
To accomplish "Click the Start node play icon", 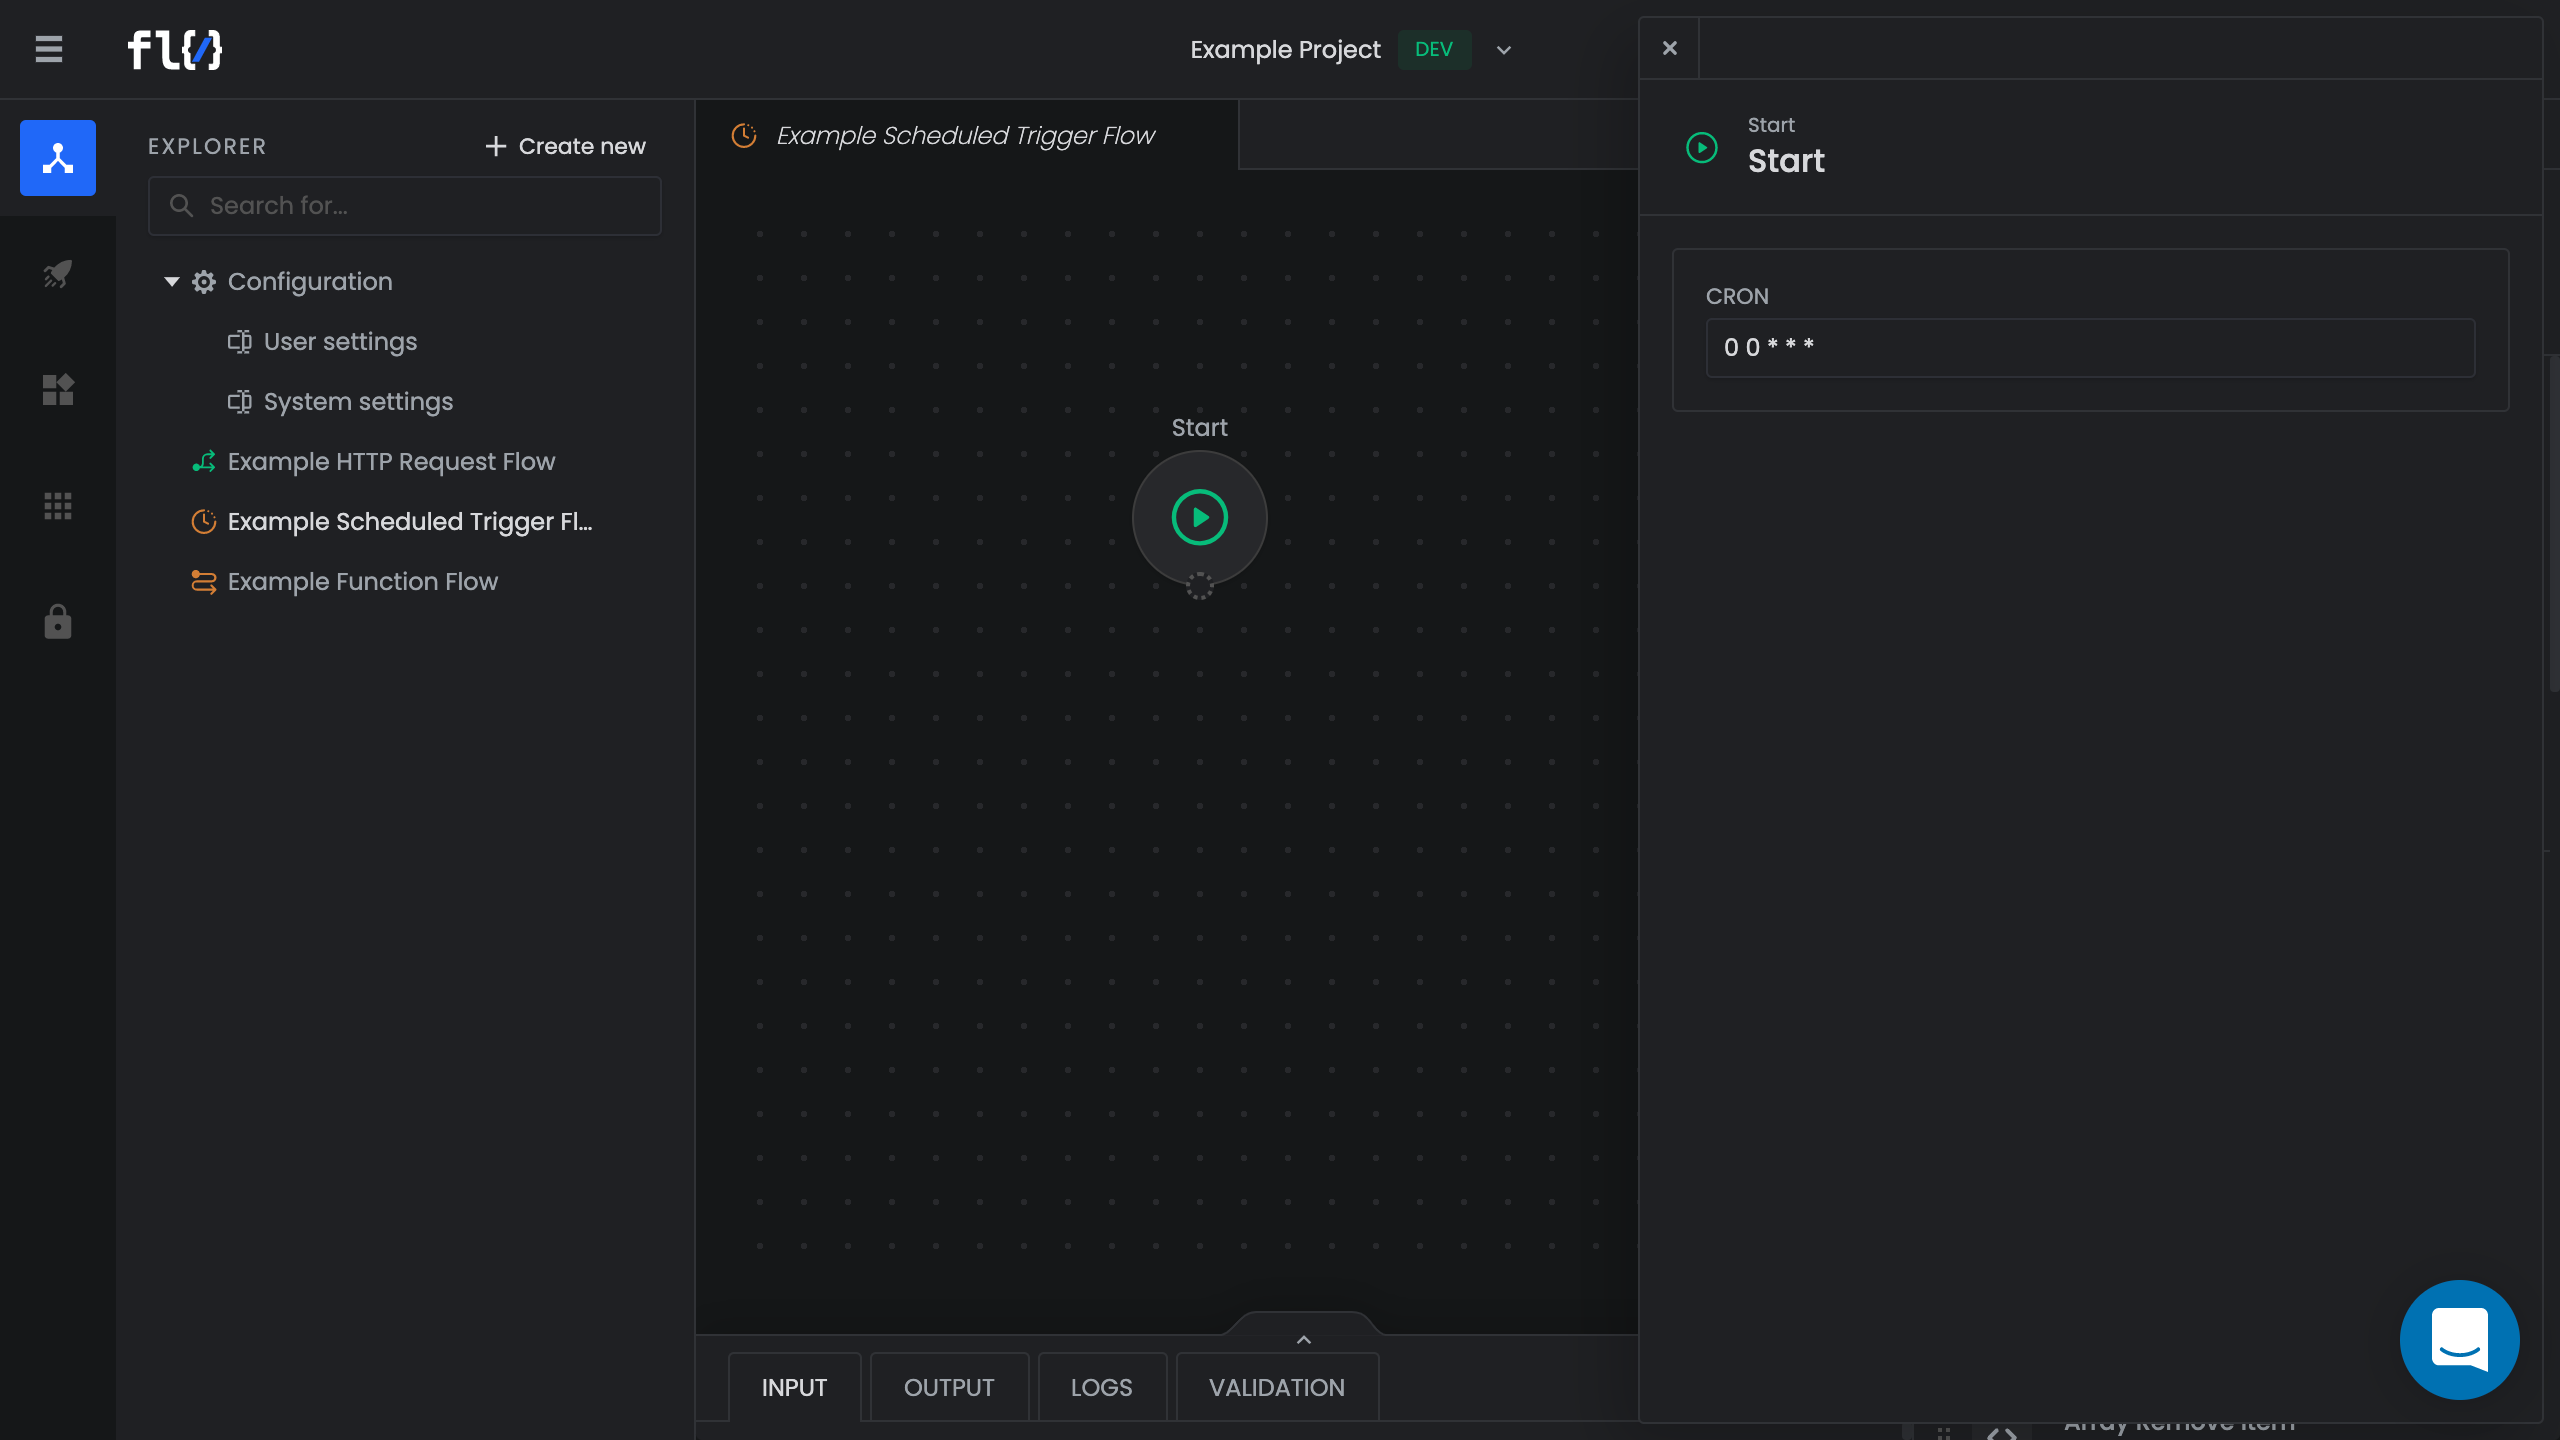I will click(1199, 517).
